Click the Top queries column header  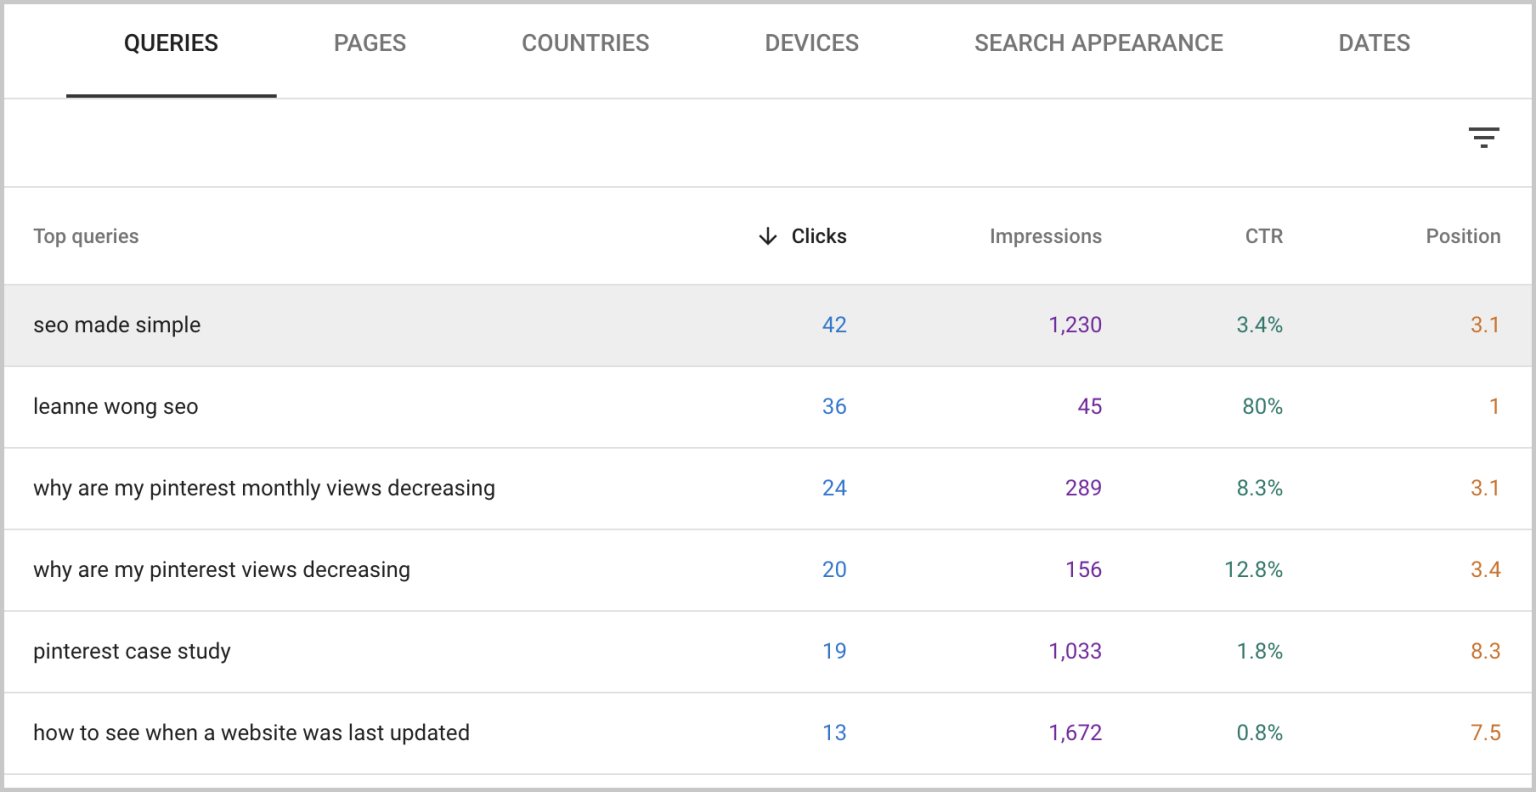coord(86,236)
